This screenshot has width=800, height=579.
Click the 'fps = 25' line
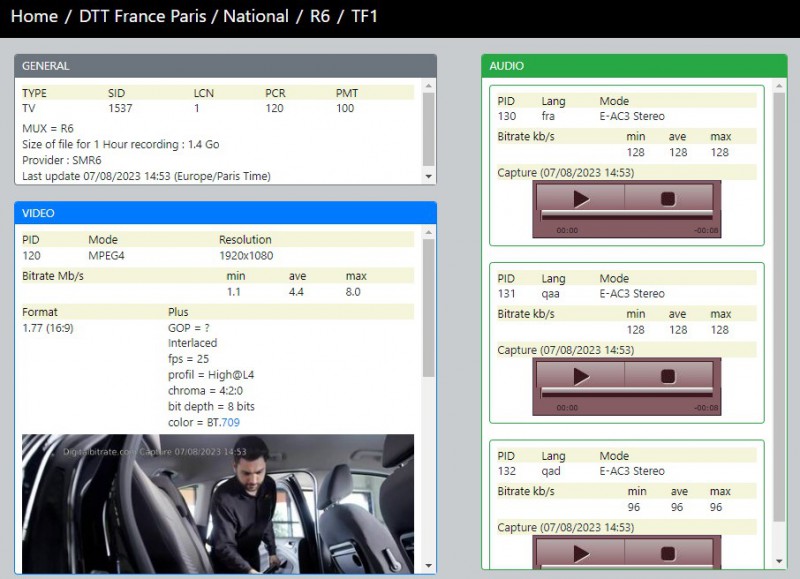188,359
